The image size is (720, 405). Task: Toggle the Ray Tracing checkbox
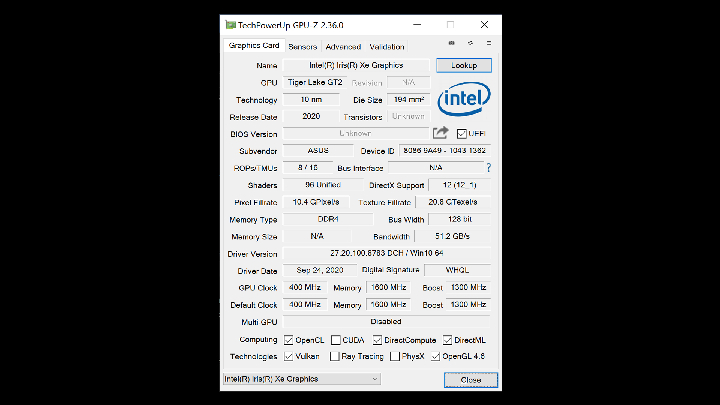[335, 356]
